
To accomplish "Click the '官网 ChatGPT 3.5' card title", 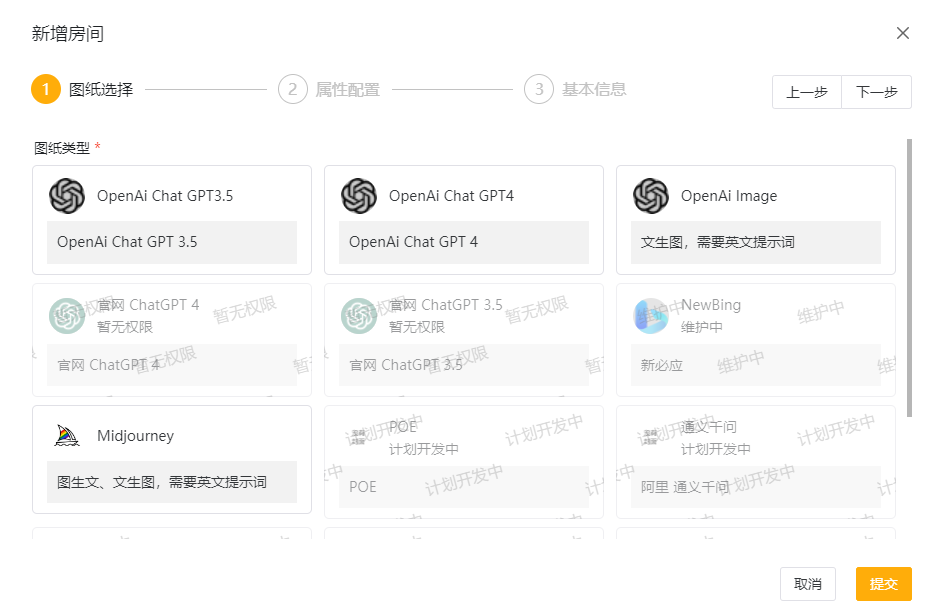I will [x=446, y=305].
